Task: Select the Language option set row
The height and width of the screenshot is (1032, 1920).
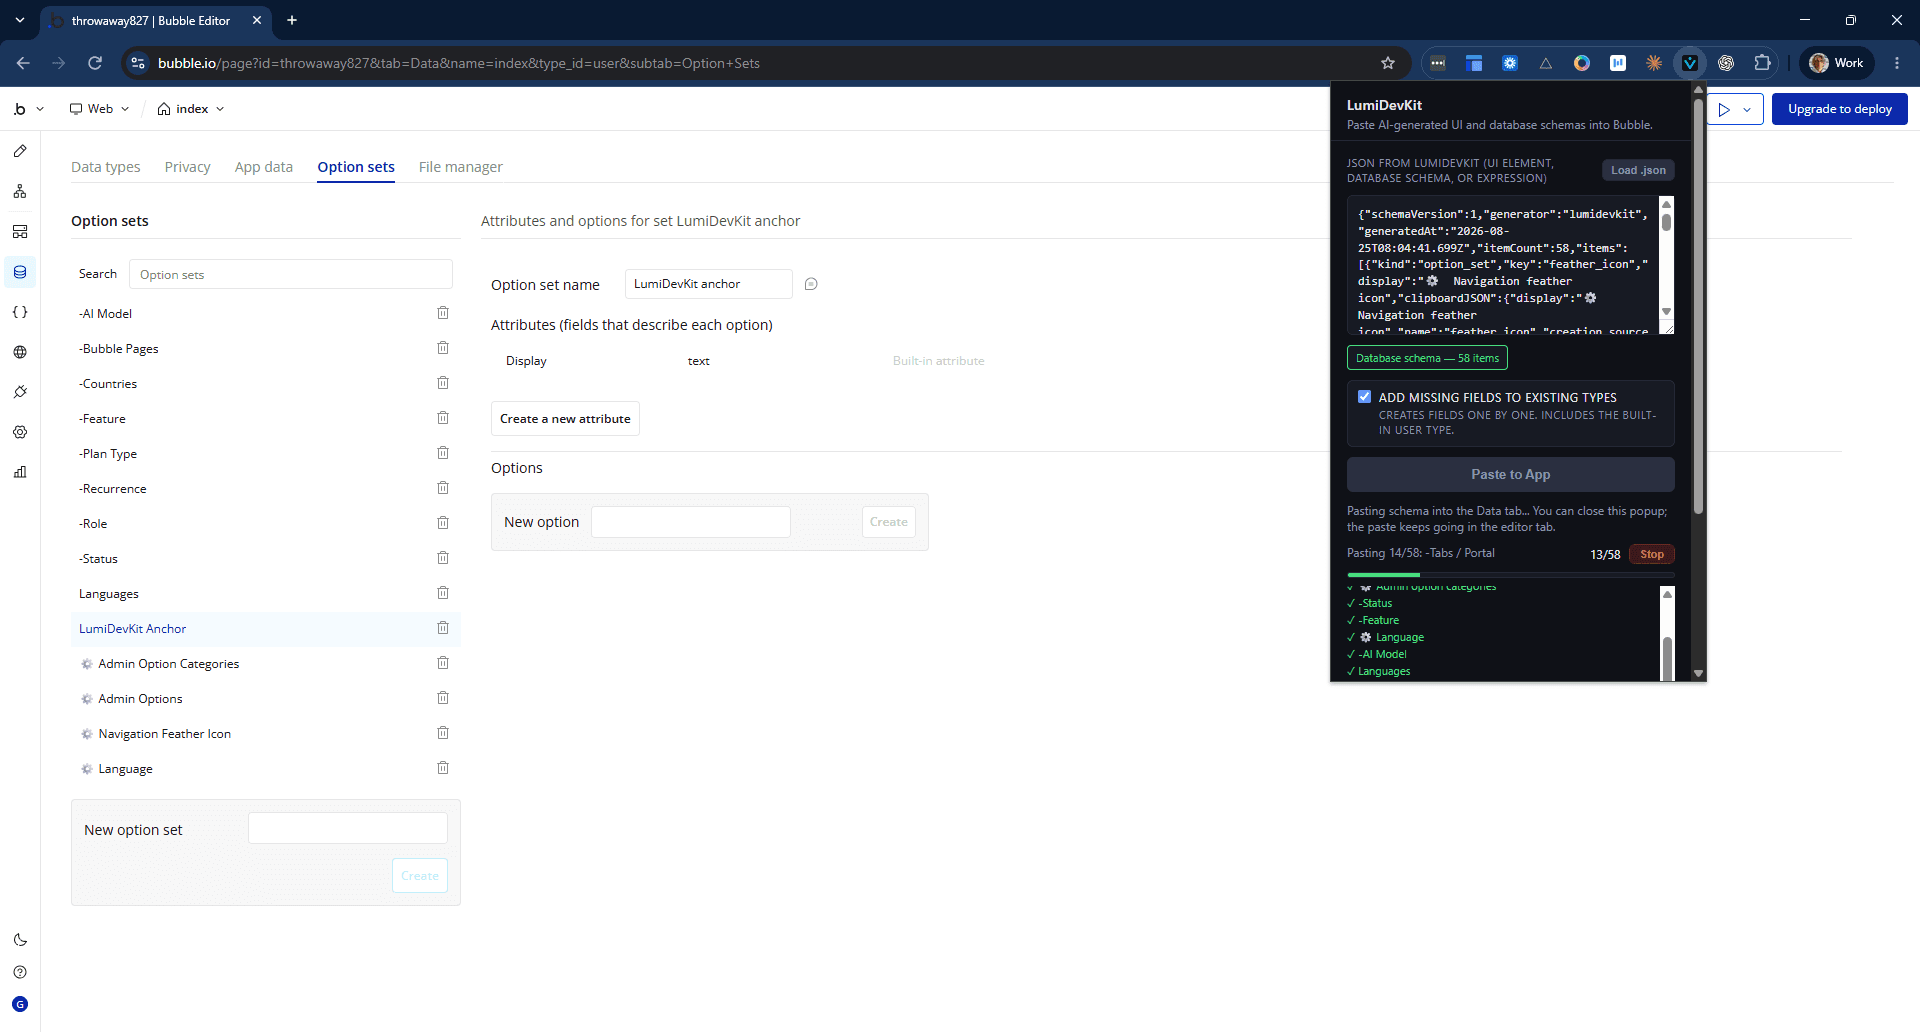Action: (x=265, y=768)
